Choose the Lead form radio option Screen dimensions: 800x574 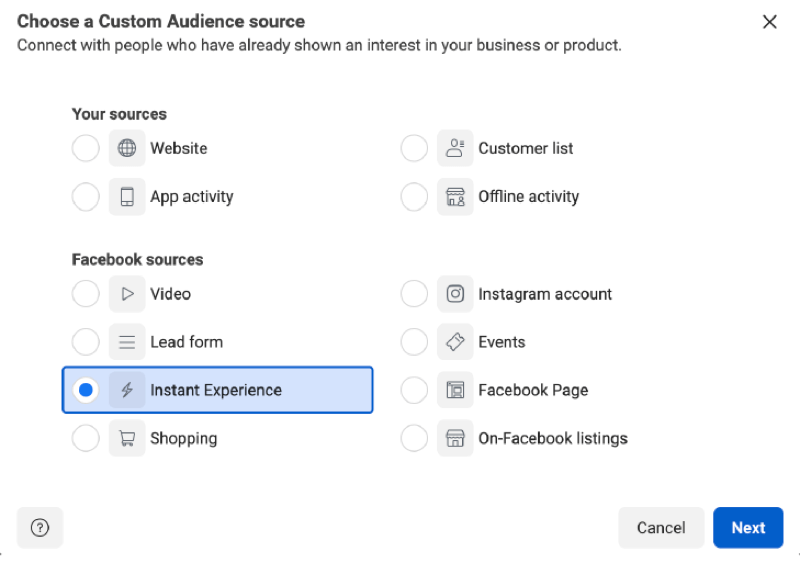click(86, 342)
